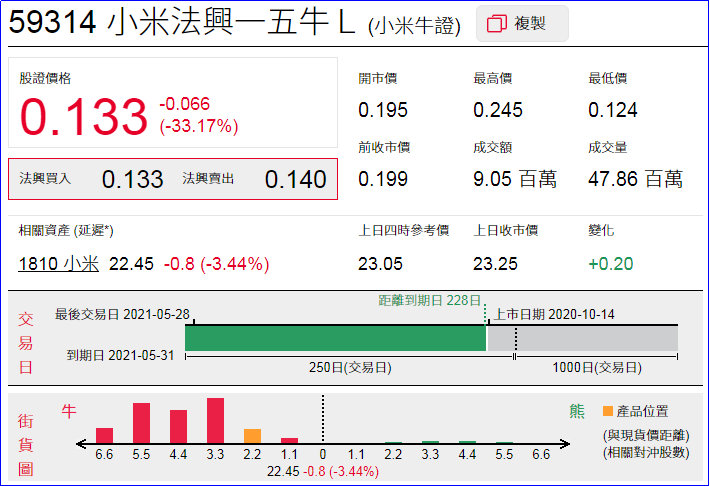The height and width of the screenshot is (486, 710).
Task: Click the 複製 copy button
Action: 522,24
